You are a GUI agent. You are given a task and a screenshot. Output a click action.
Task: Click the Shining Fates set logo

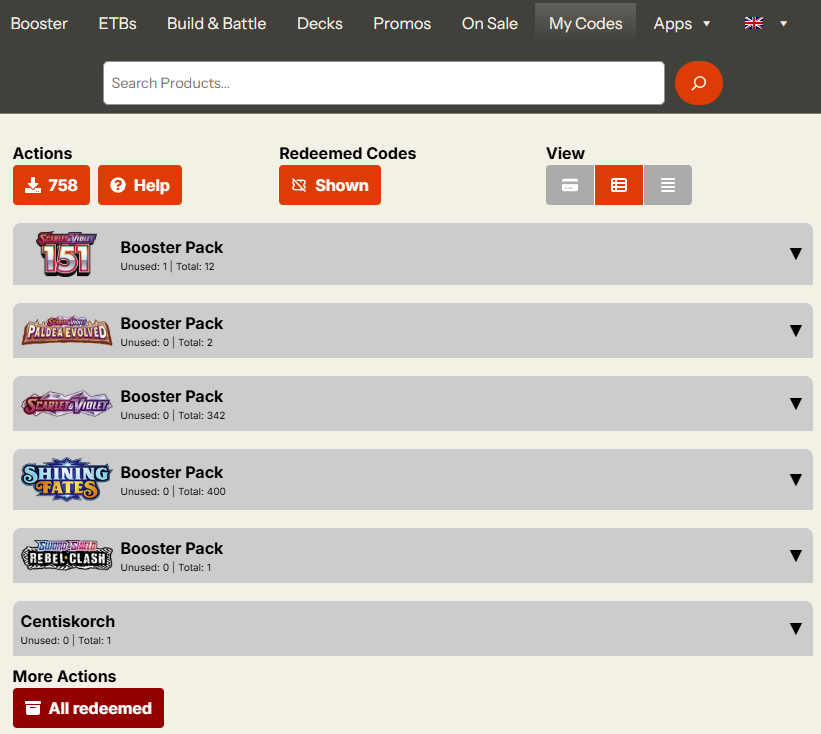point(66,479)
